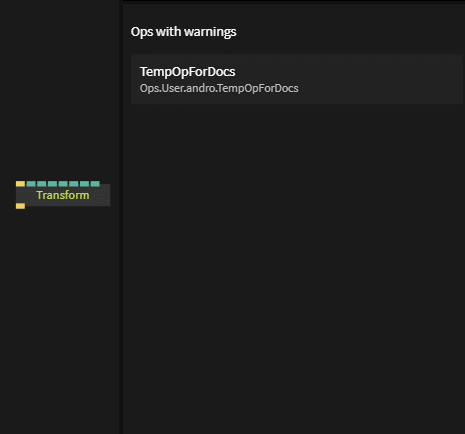Click the dark top border of warnings panel
The width and height of the screenshot is (465, 434).
pos(293,2)
